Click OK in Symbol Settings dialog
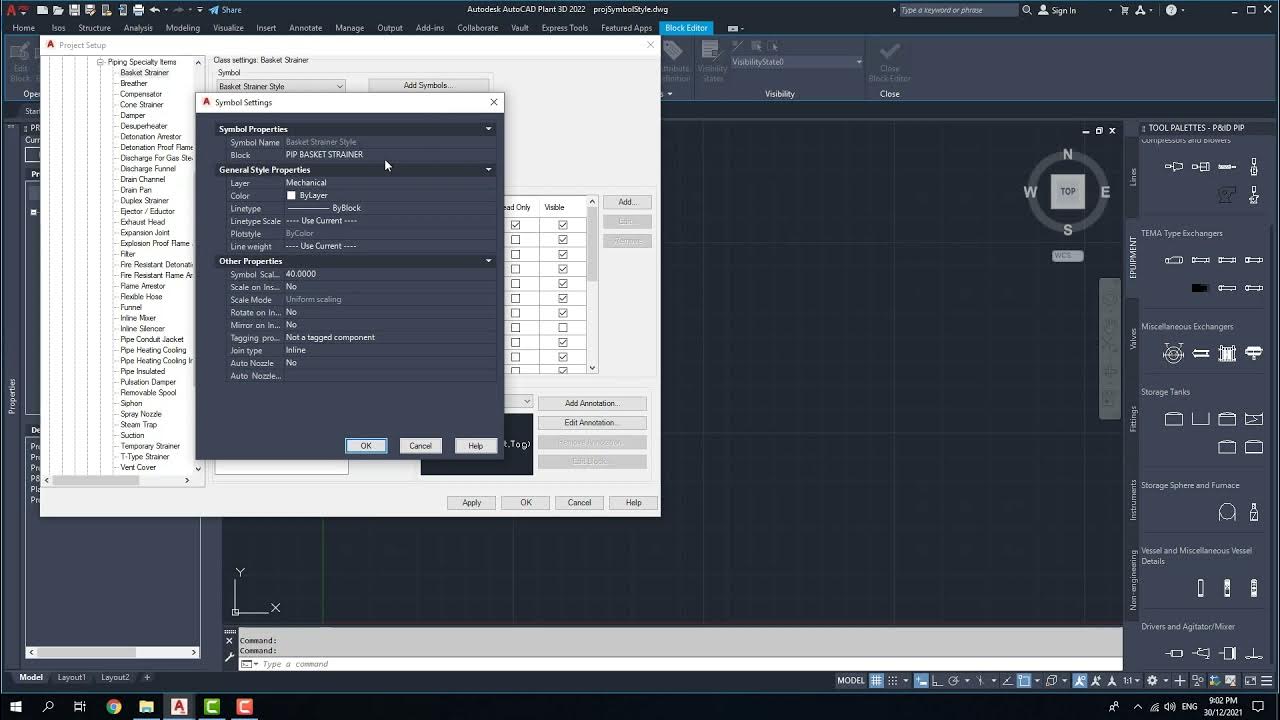 366,446
